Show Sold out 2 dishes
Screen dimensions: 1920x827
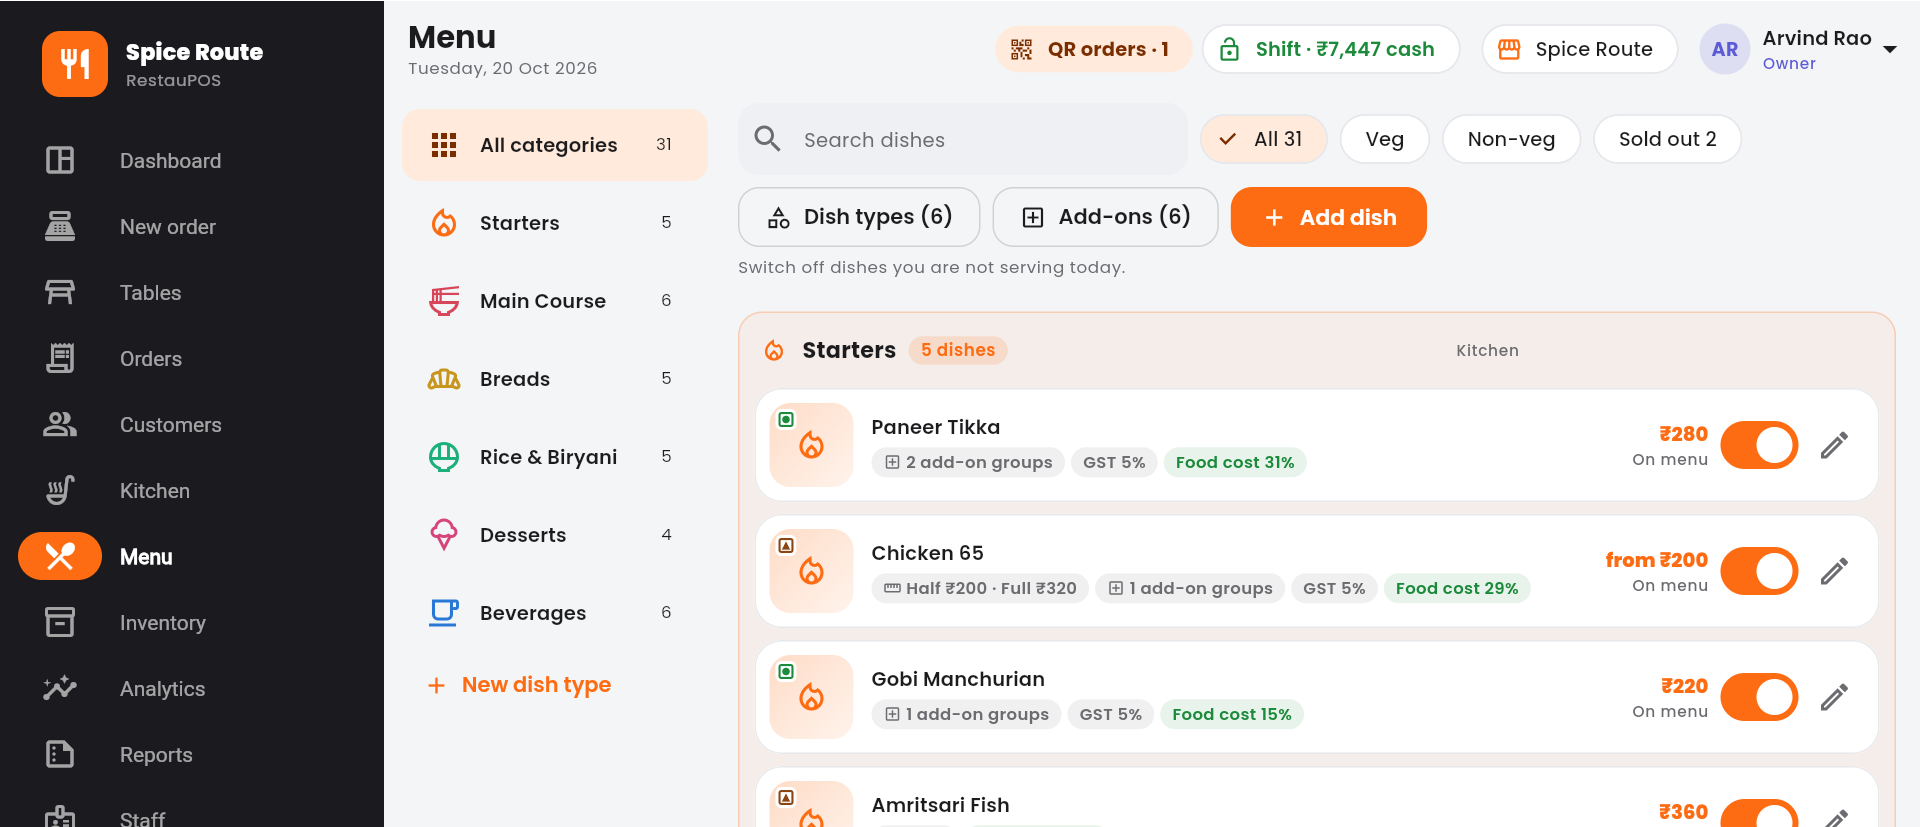[x=1667, y=139]
